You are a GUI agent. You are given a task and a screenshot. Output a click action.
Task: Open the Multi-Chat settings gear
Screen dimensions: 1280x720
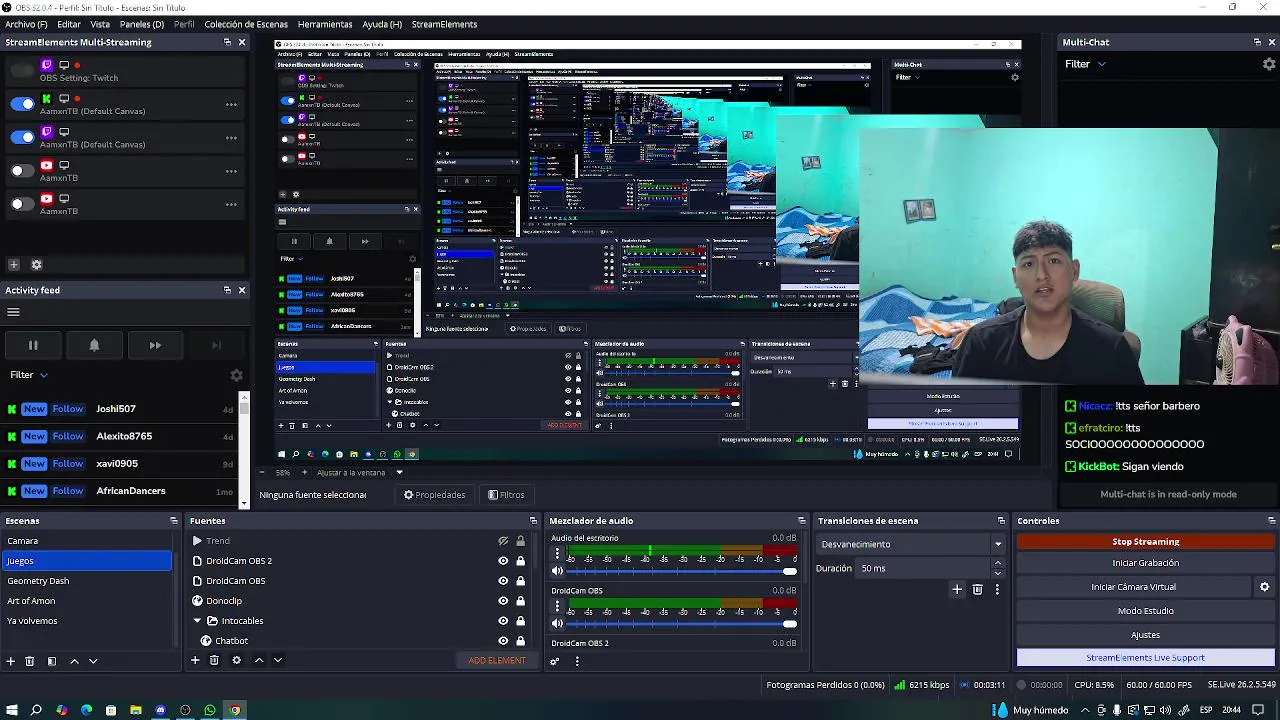click(x=1269, y=64)
